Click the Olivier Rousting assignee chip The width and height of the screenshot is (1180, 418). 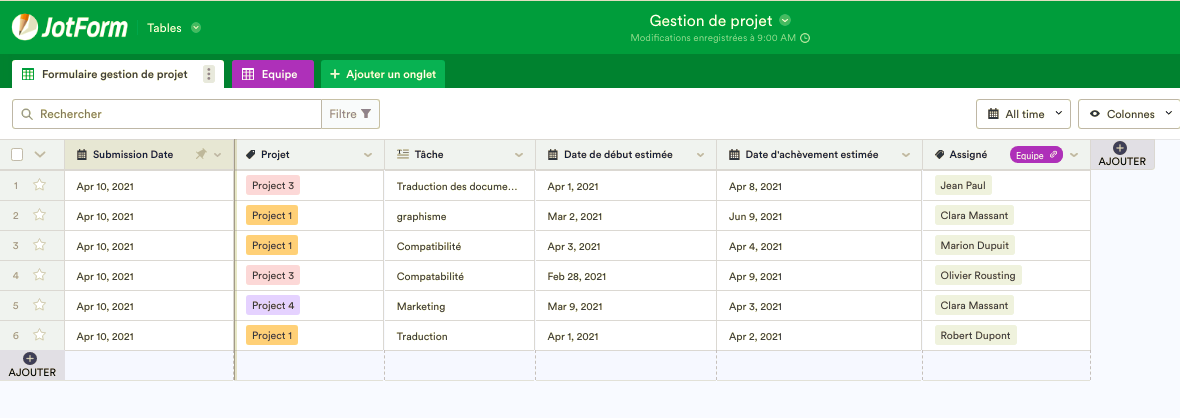[x=978, y=276]
